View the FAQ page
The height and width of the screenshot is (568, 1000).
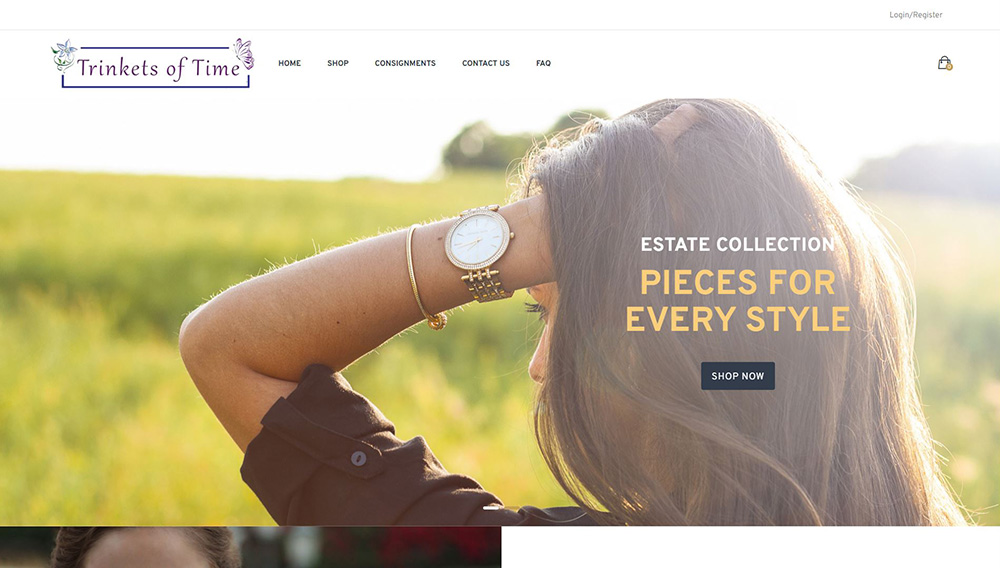[543, 63]
